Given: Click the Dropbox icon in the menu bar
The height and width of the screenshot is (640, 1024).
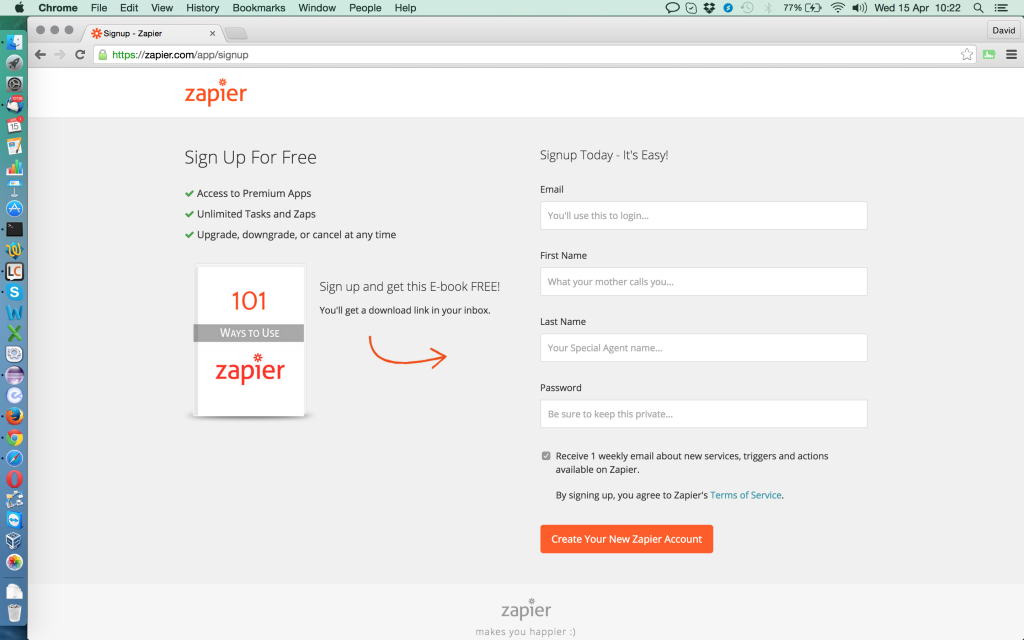Looking at the screenshot, I should [709, 8].
